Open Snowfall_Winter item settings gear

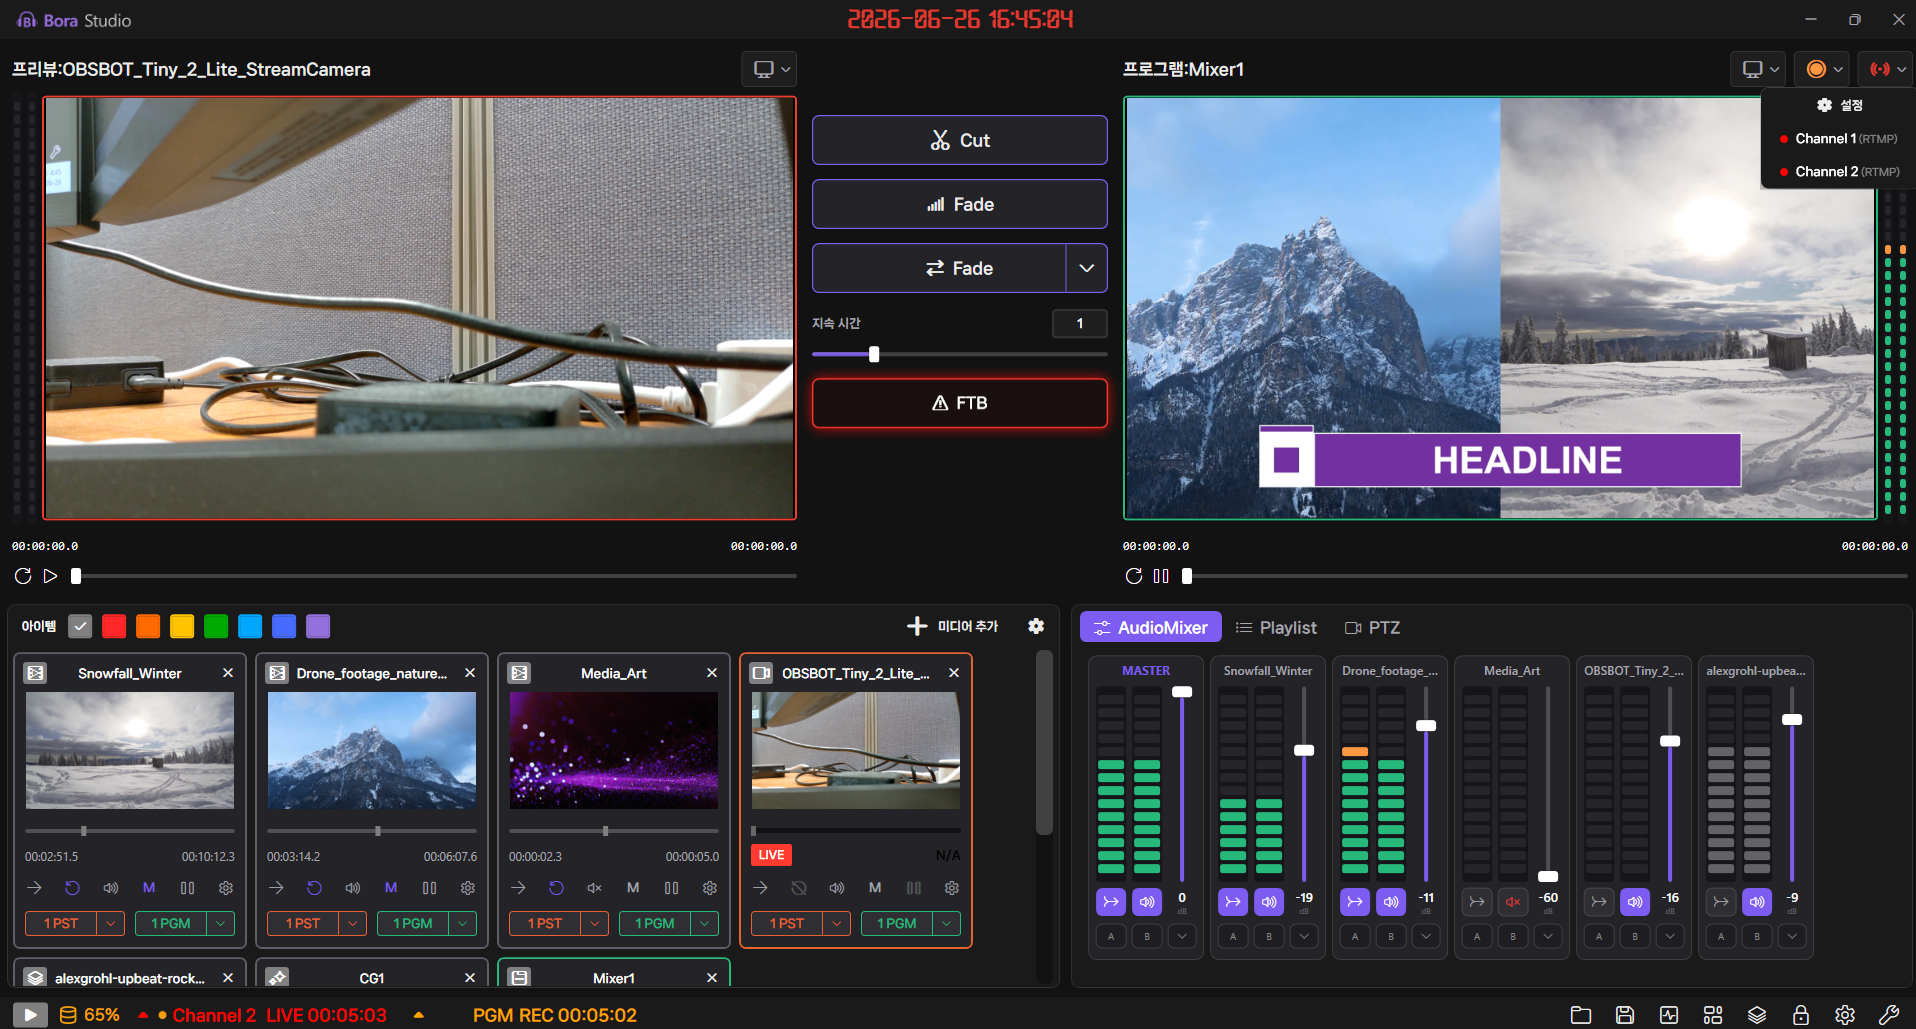[x=226, y=888]
